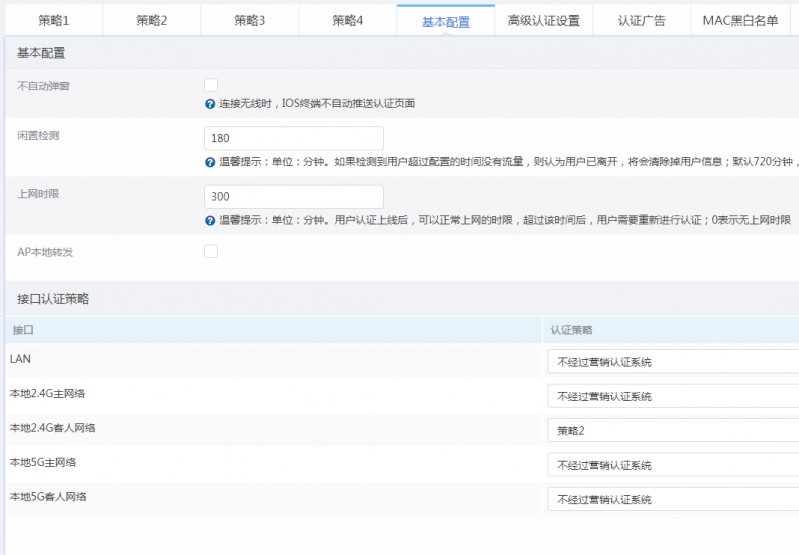The width and height of the screenshot is (799, 555).
Task: Click help icon under 不自动弹窗 checkbox
Action: (x=210, y=104)
